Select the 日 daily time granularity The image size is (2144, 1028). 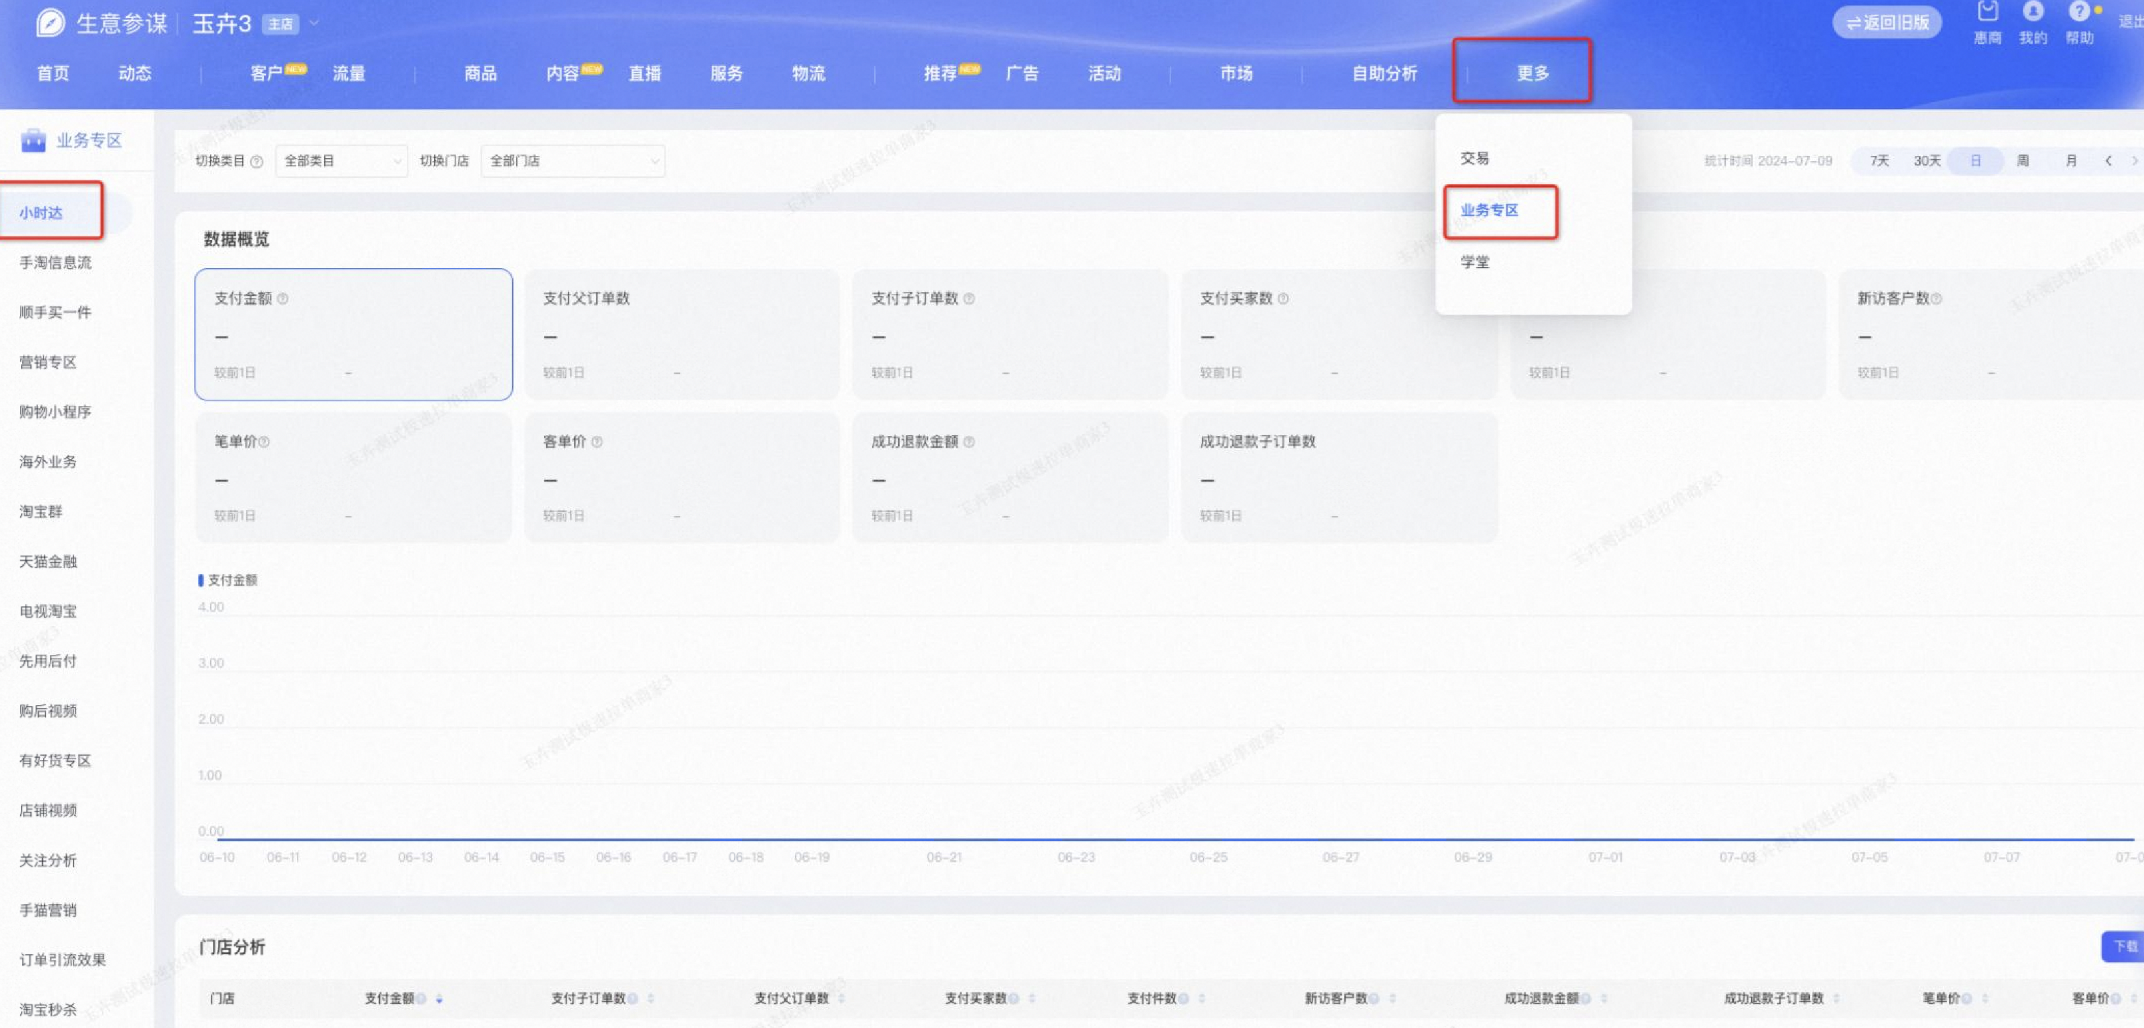coord(1975,161)
